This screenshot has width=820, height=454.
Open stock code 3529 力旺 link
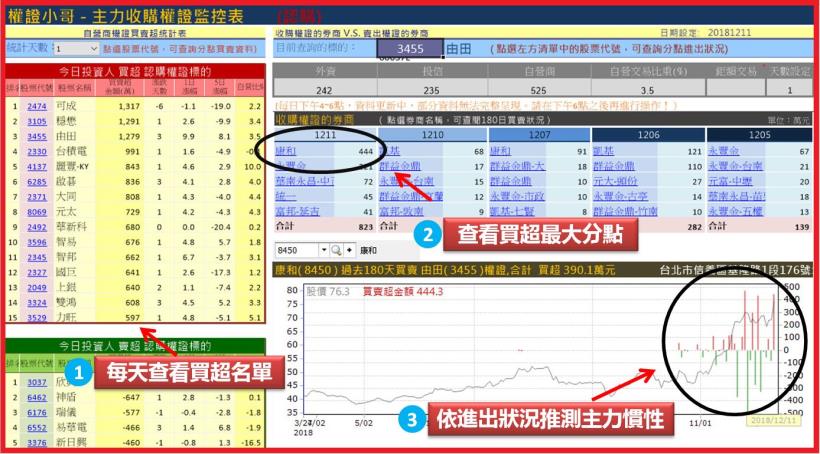click(37, 317)
